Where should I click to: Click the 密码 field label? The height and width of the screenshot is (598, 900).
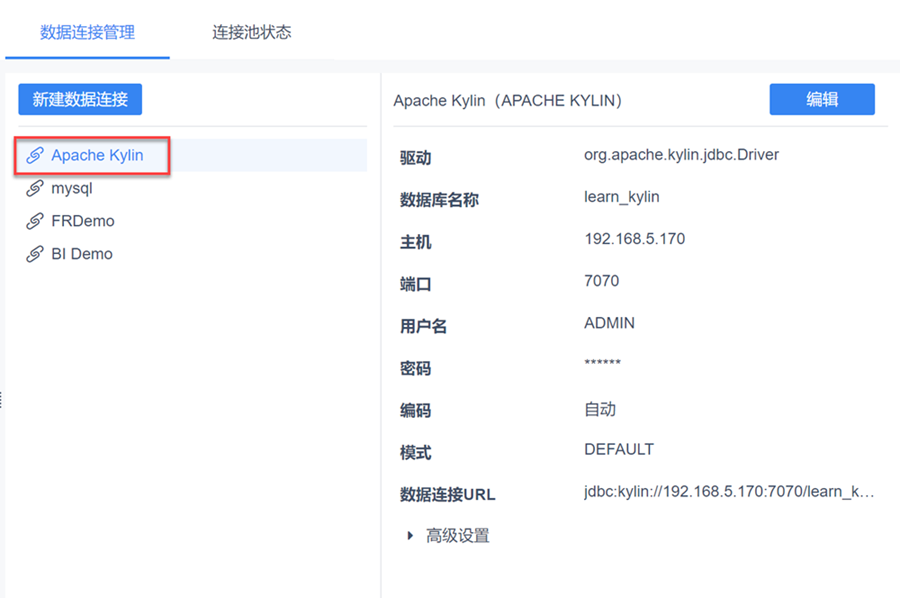click(x=416, y=368)
